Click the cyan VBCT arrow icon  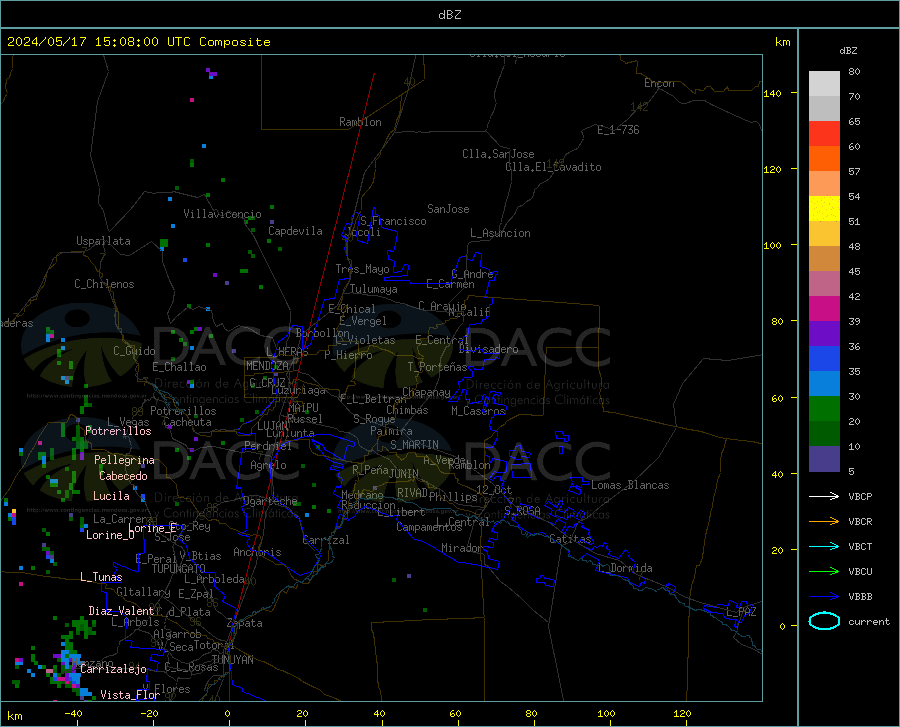[824, 546]
